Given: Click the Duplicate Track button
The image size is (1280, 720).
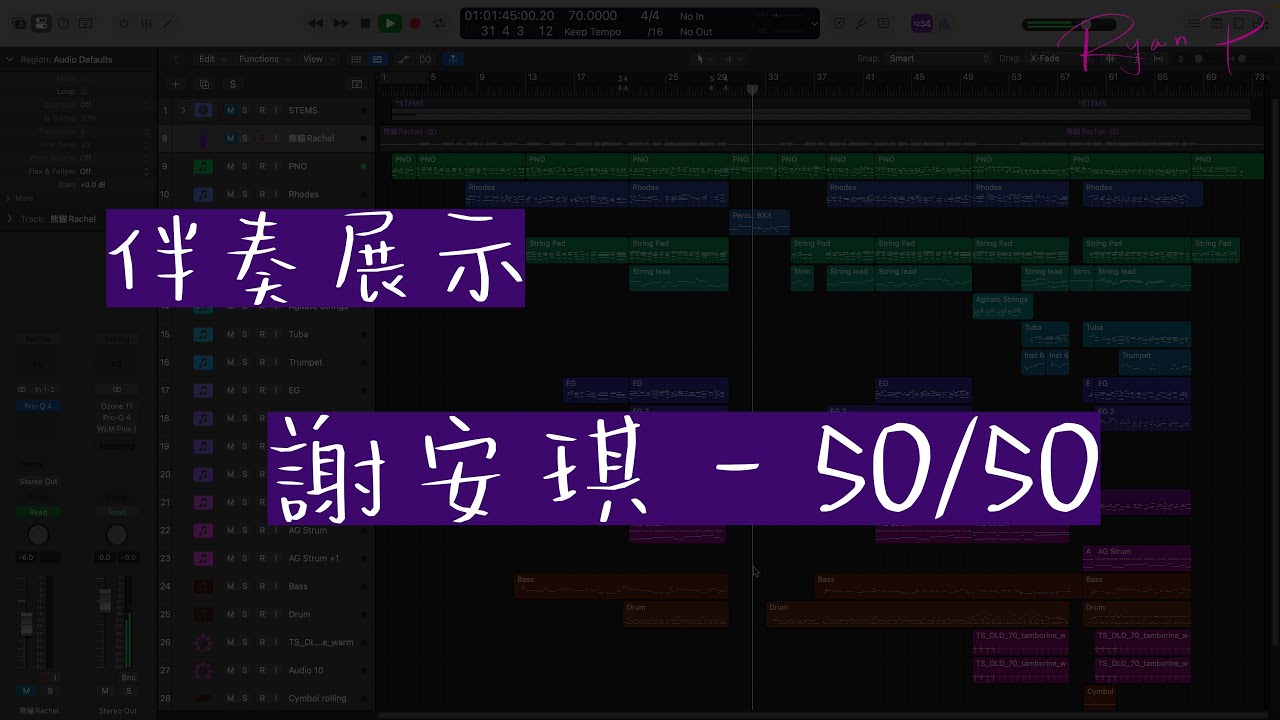Looking at the screenshot, I should (x=204, y=85).
